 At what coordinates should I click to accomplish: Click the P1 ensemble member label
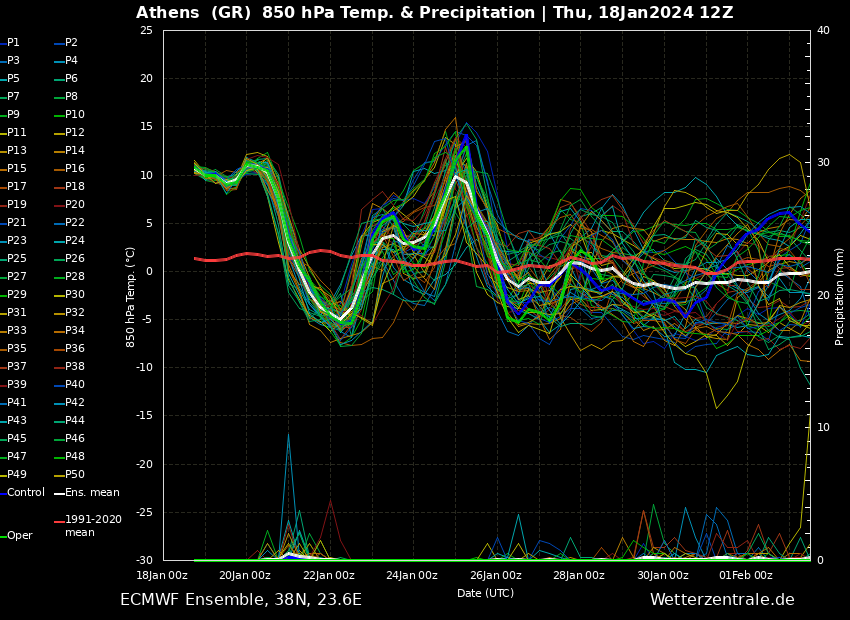[x=13, y=43]
